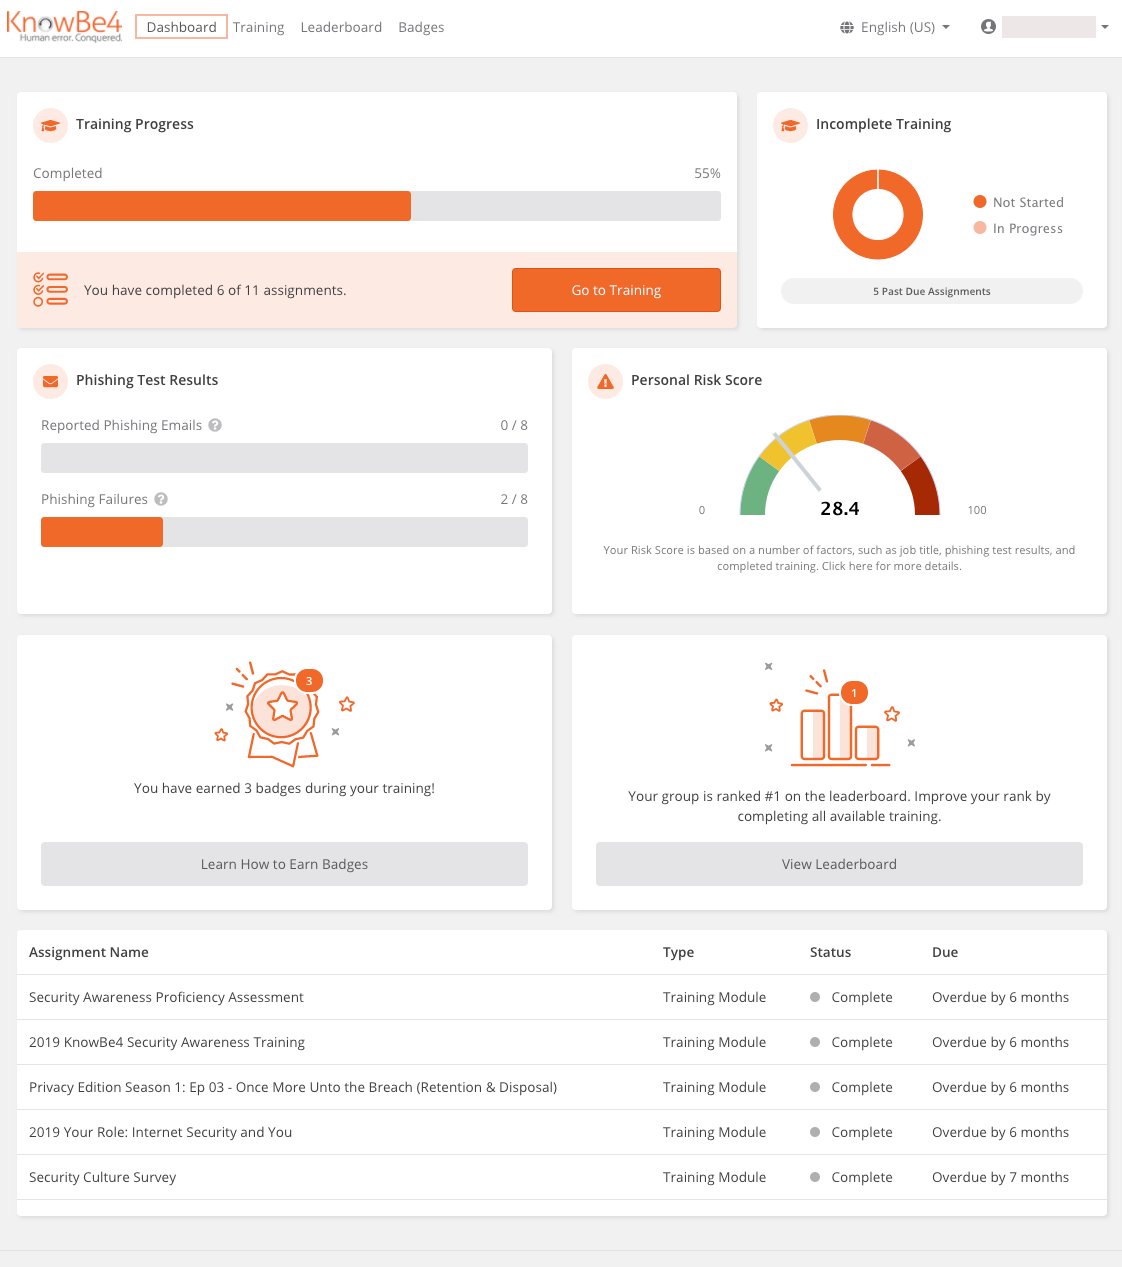Screen dimensions: 1122x1267
Task: Click the View Leaderboard button
Action: pos(839,863)
